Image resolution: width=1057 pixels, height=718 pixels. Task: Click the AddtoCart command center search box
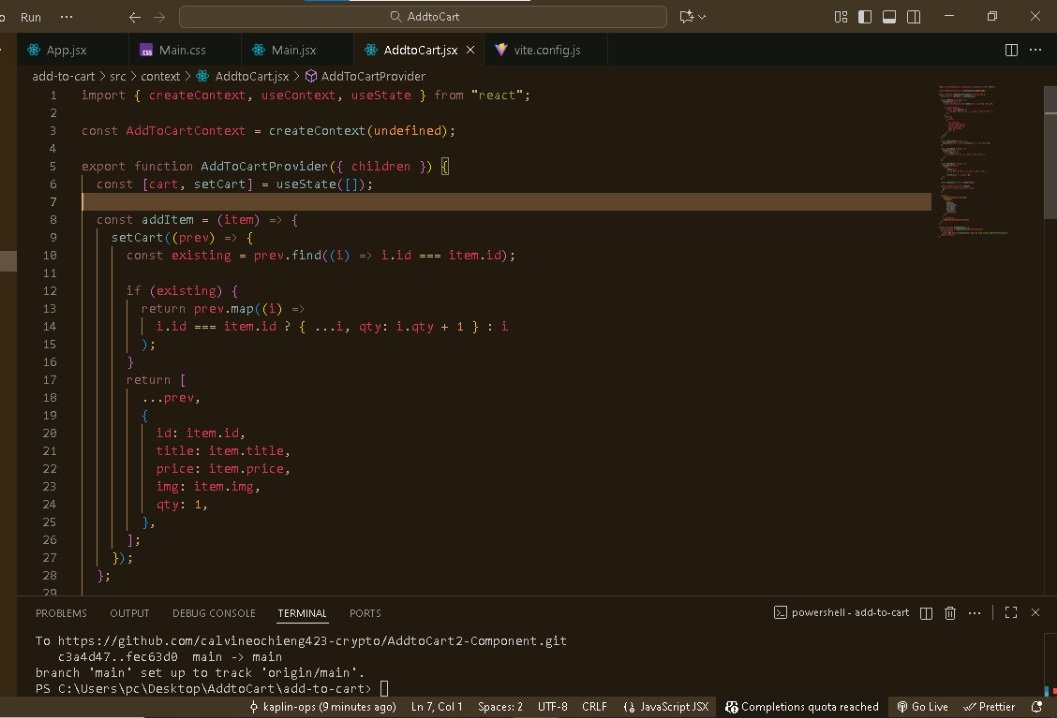point(423,17)
